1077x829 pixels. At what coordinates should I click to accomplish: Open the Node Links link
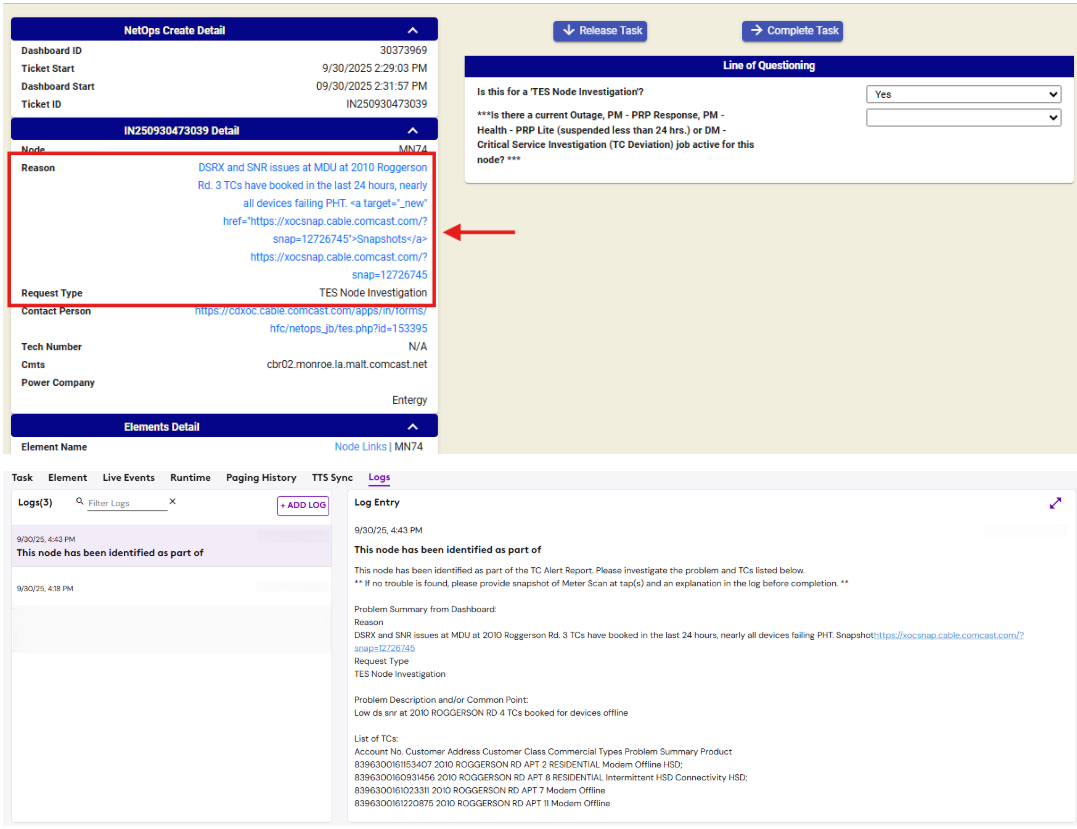point(360,447)
